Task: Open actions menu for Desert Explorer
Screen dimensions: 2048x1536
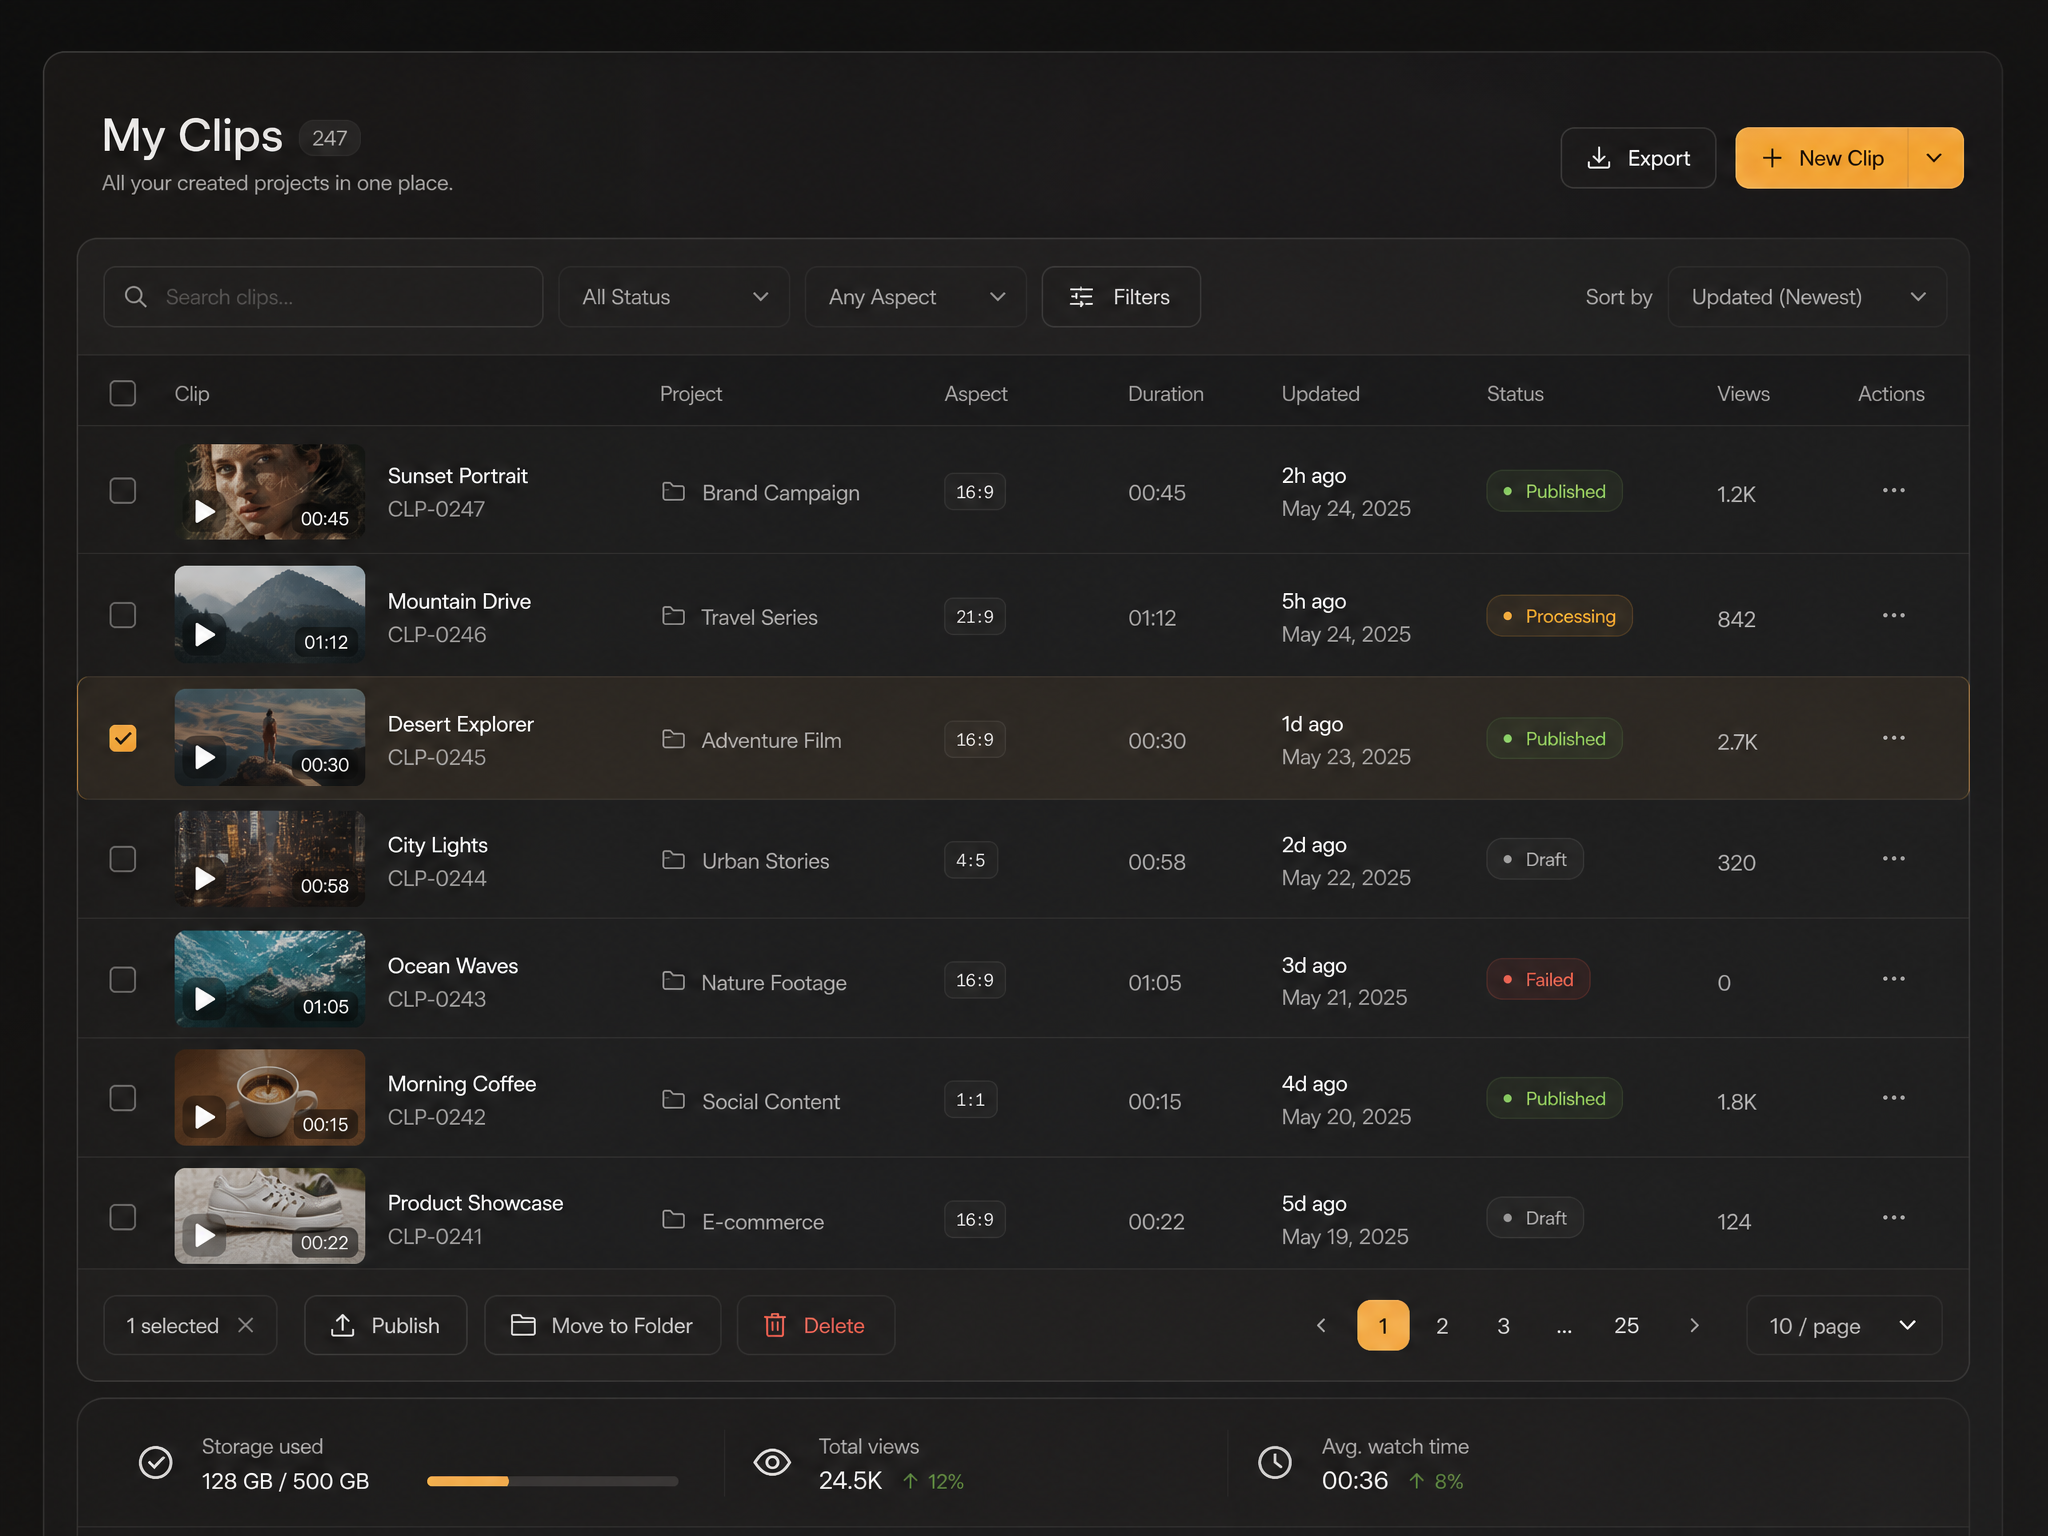Action: [1893, 738]
